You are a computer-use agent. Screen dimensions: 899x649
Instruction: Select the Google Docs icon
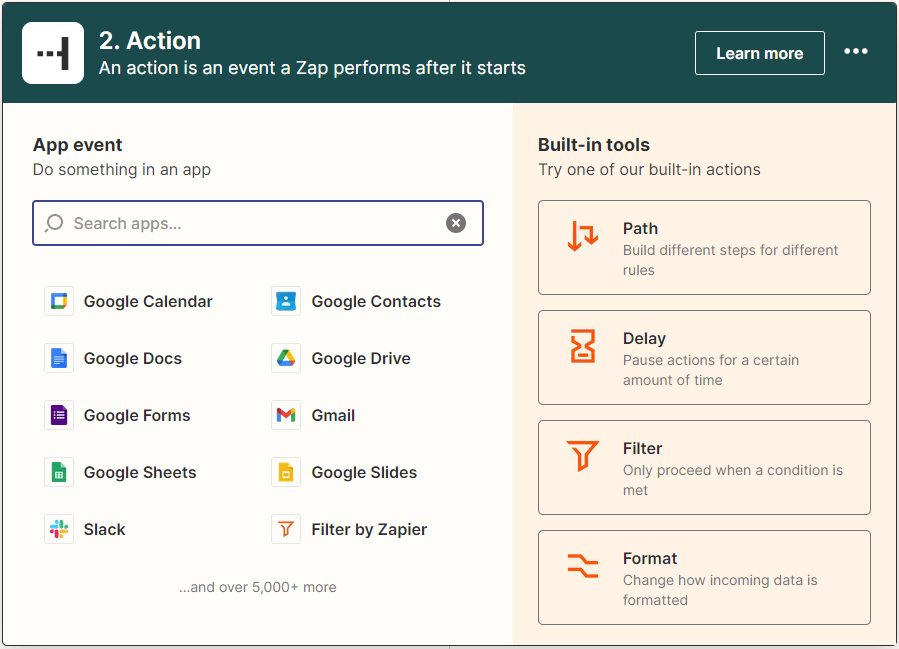[59, 358]
